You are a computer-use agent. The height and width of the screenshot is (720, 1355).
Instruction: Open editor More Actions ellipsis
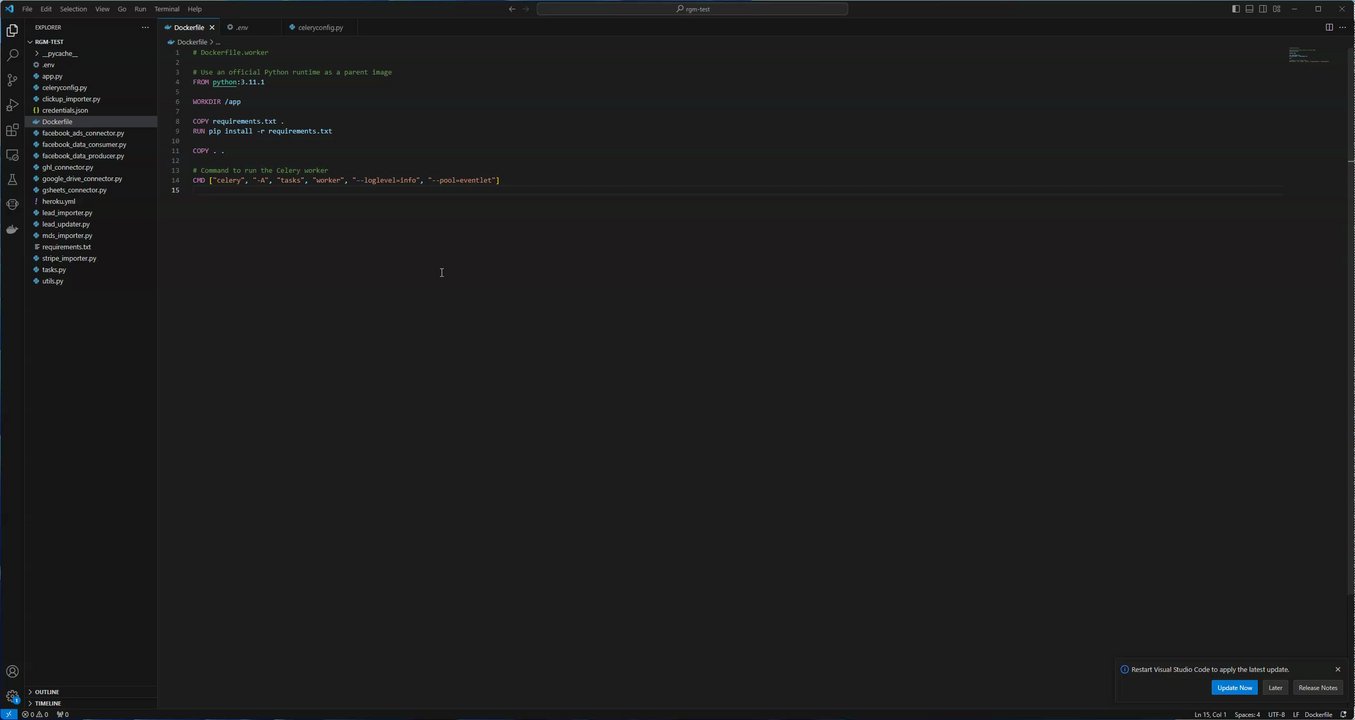(x=1342, y=27)
